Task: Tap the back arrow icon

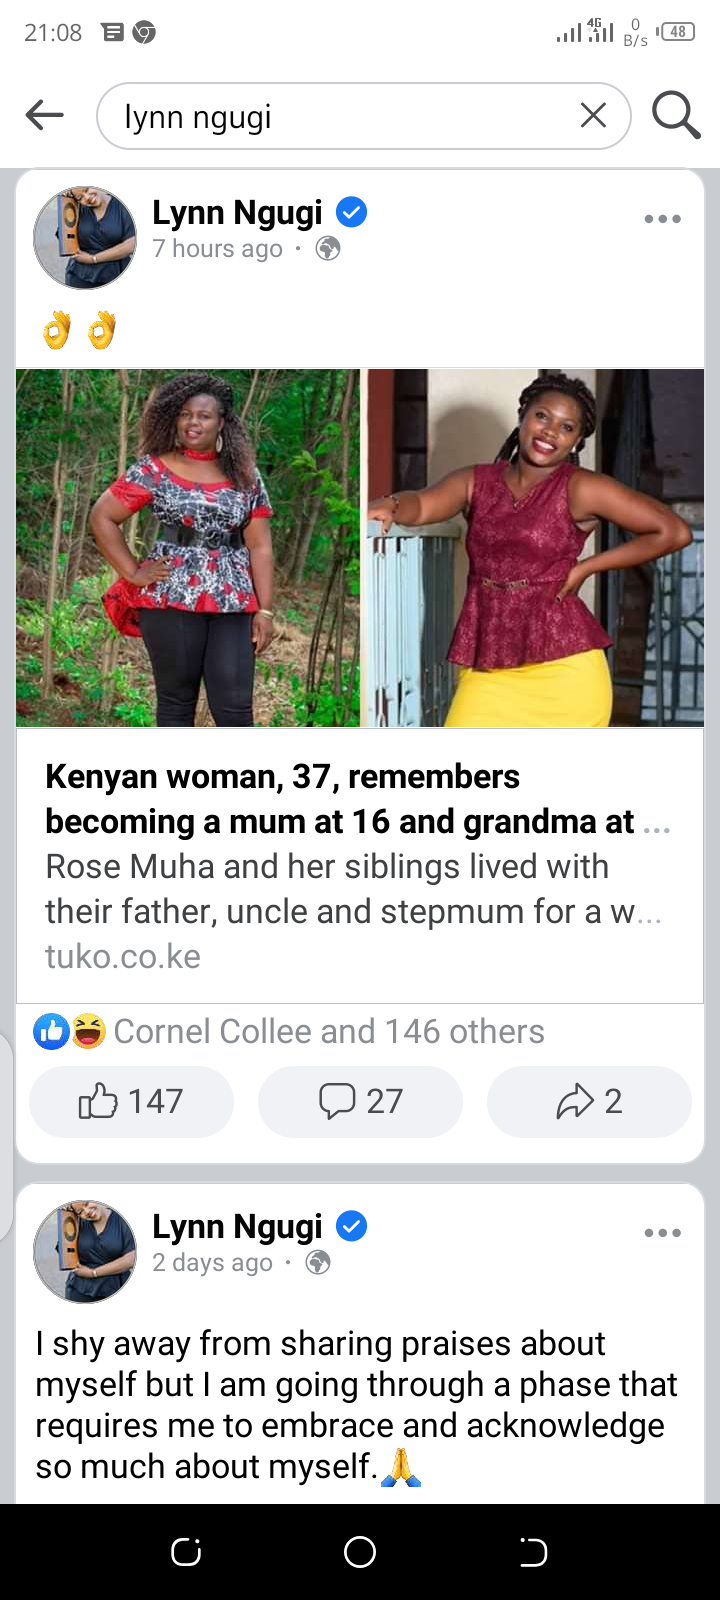Action: pyautogui.click(x=44, y=116)
